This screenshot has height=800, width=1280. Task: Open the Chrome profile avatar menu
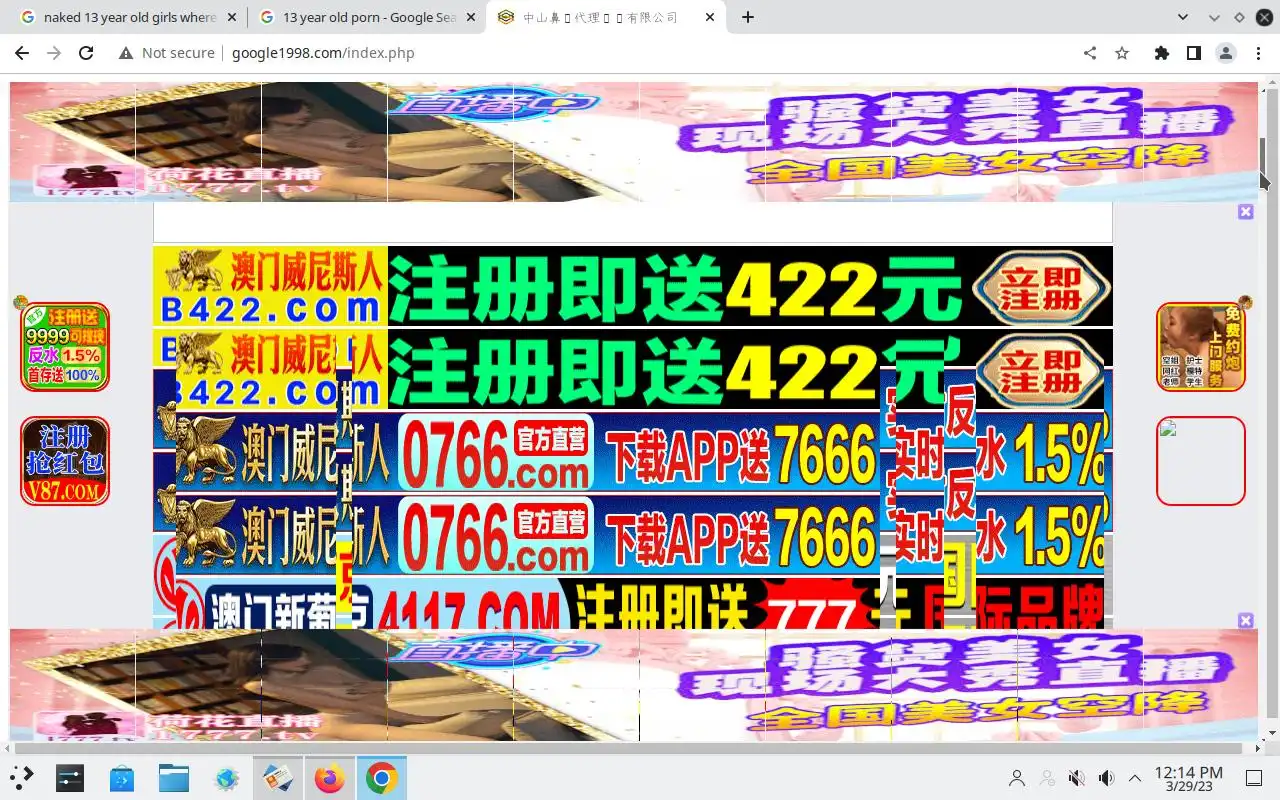tap(1226, 53)
